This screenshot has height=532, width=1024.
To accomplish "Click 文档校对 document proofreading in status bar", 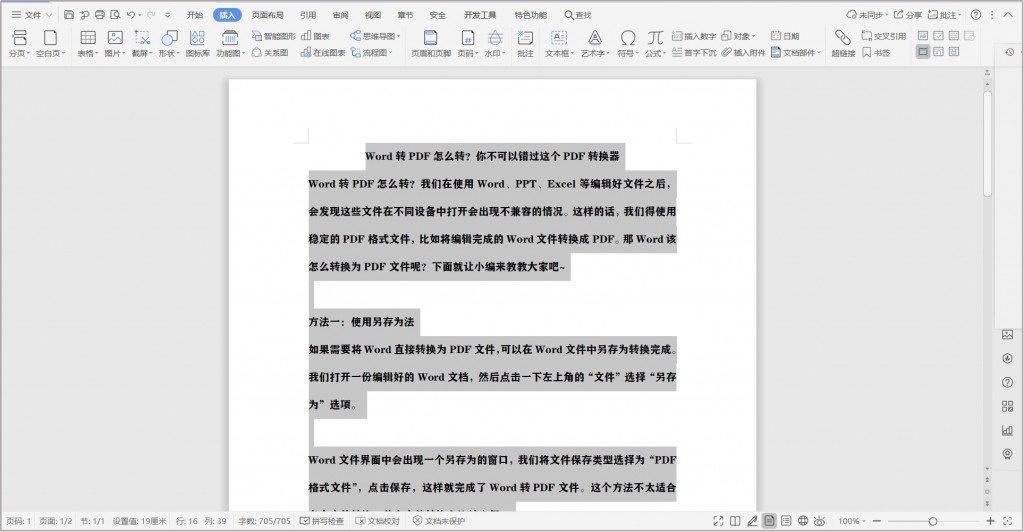I will tap(377, 521).
